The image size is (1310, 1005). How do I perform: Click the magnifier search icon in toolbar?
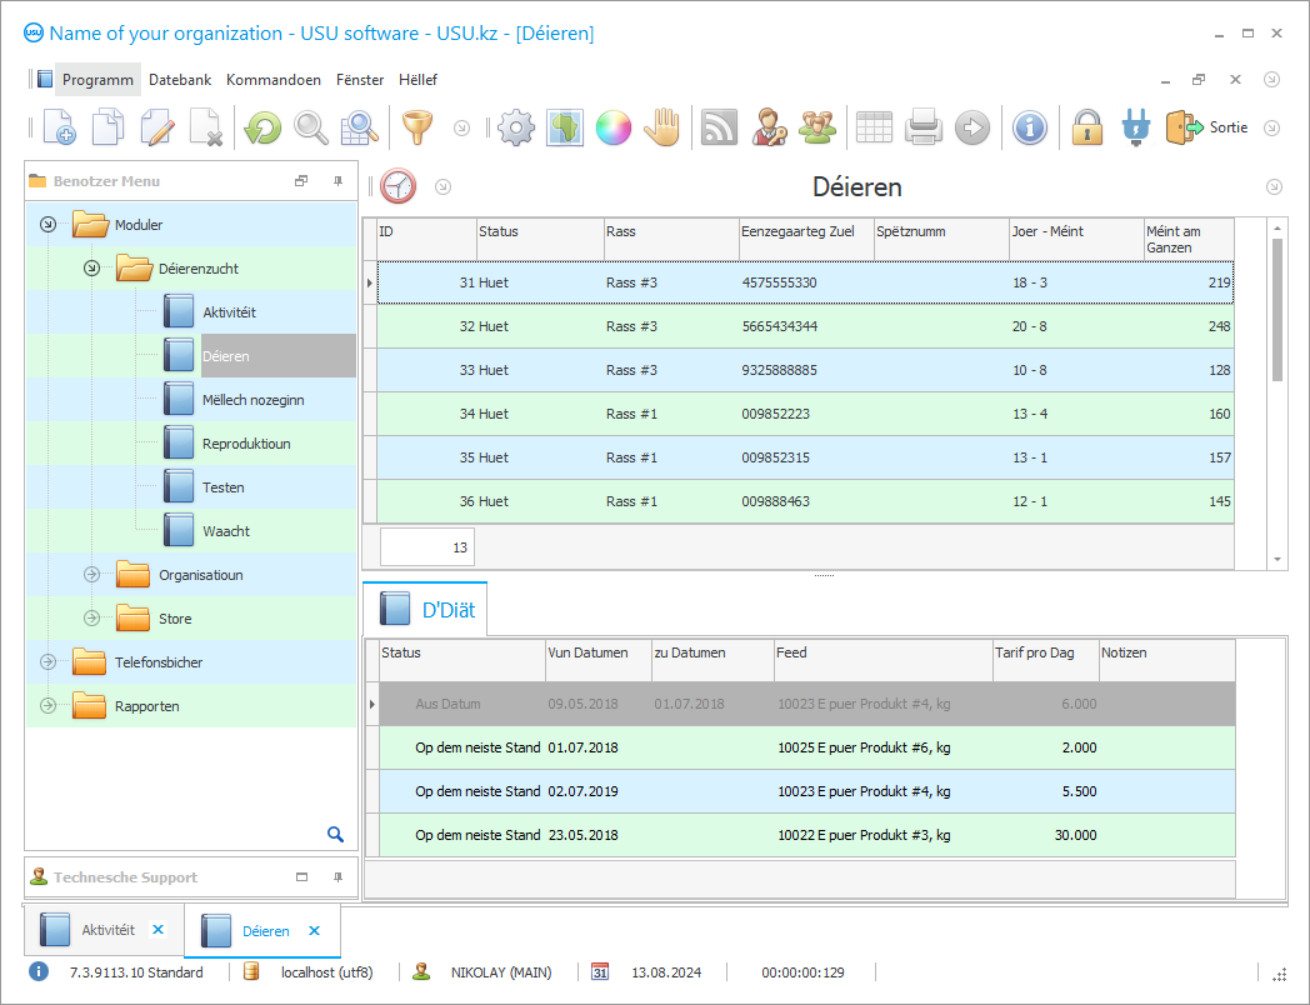click(x=311, y=128)
